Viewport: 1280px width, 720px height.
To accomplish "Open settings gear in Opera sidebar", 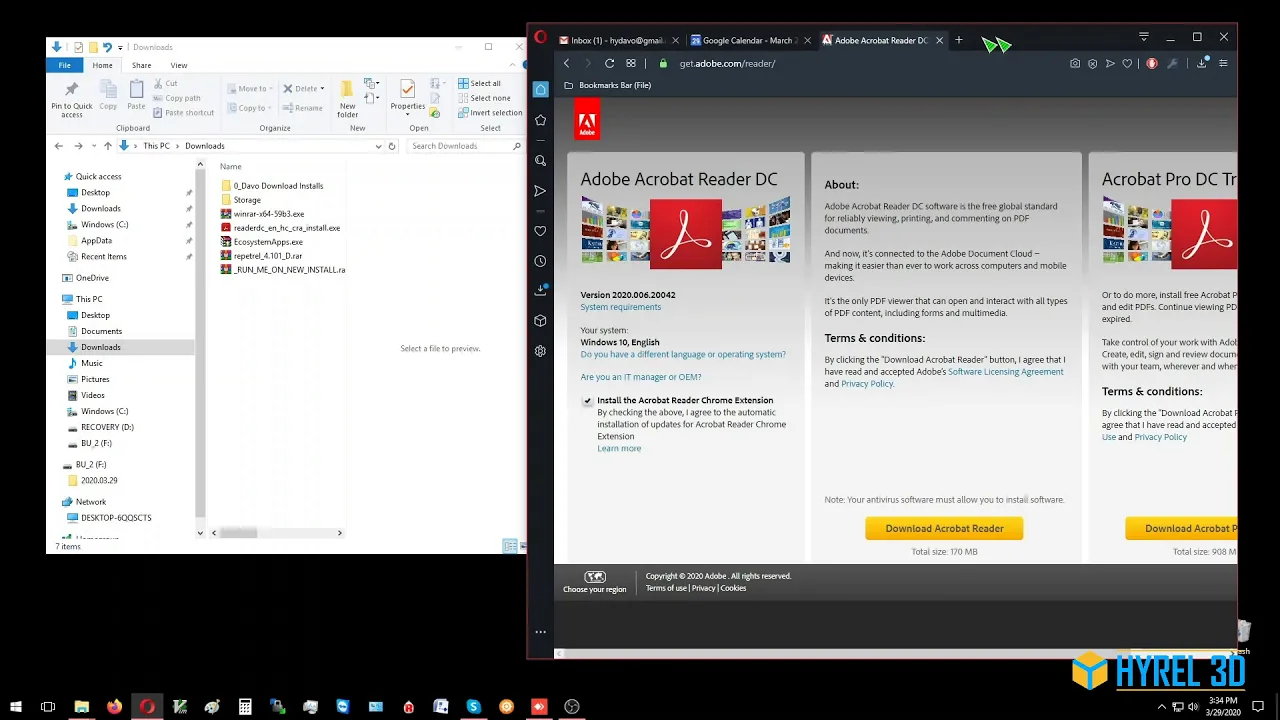I will pos(540,351).
